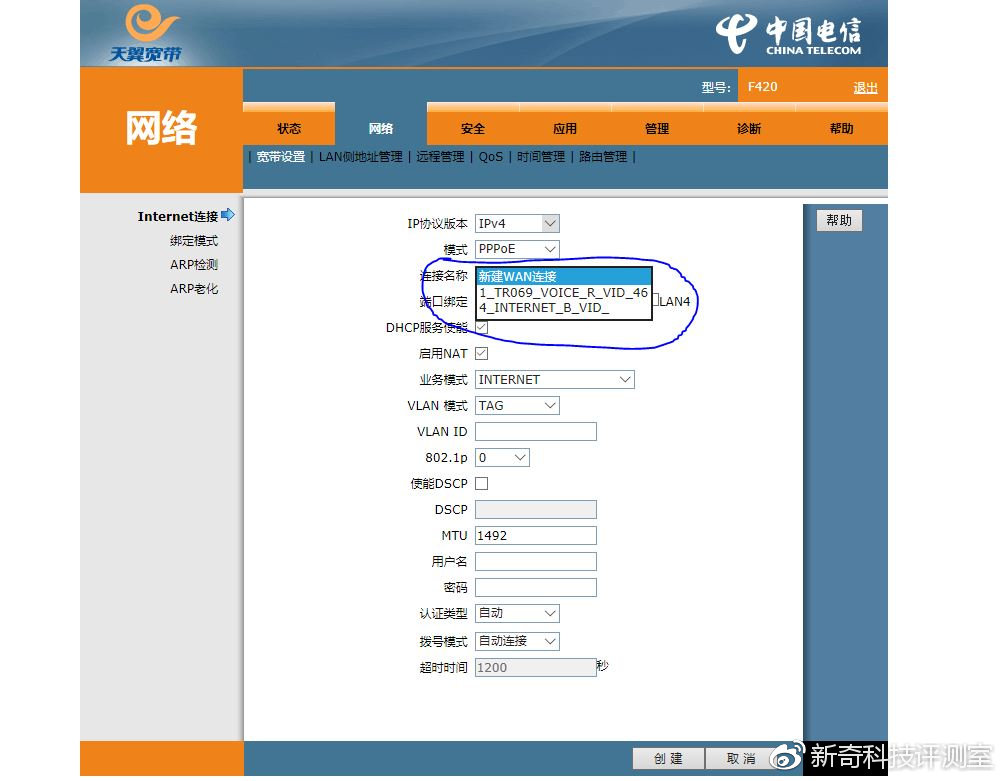Click the 退出 link
The width and height of the screenshot is (1002, 781).
(x=864, y=86)
